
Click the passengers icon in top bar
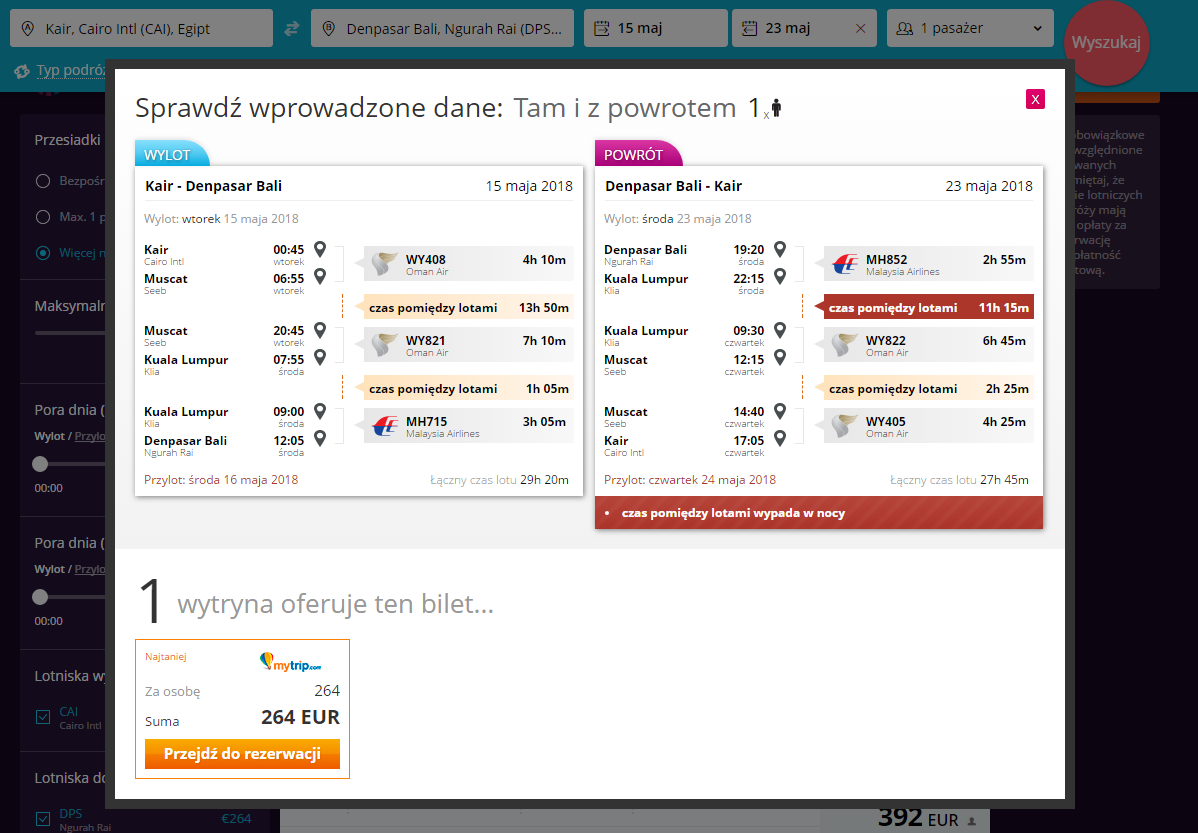905,28
